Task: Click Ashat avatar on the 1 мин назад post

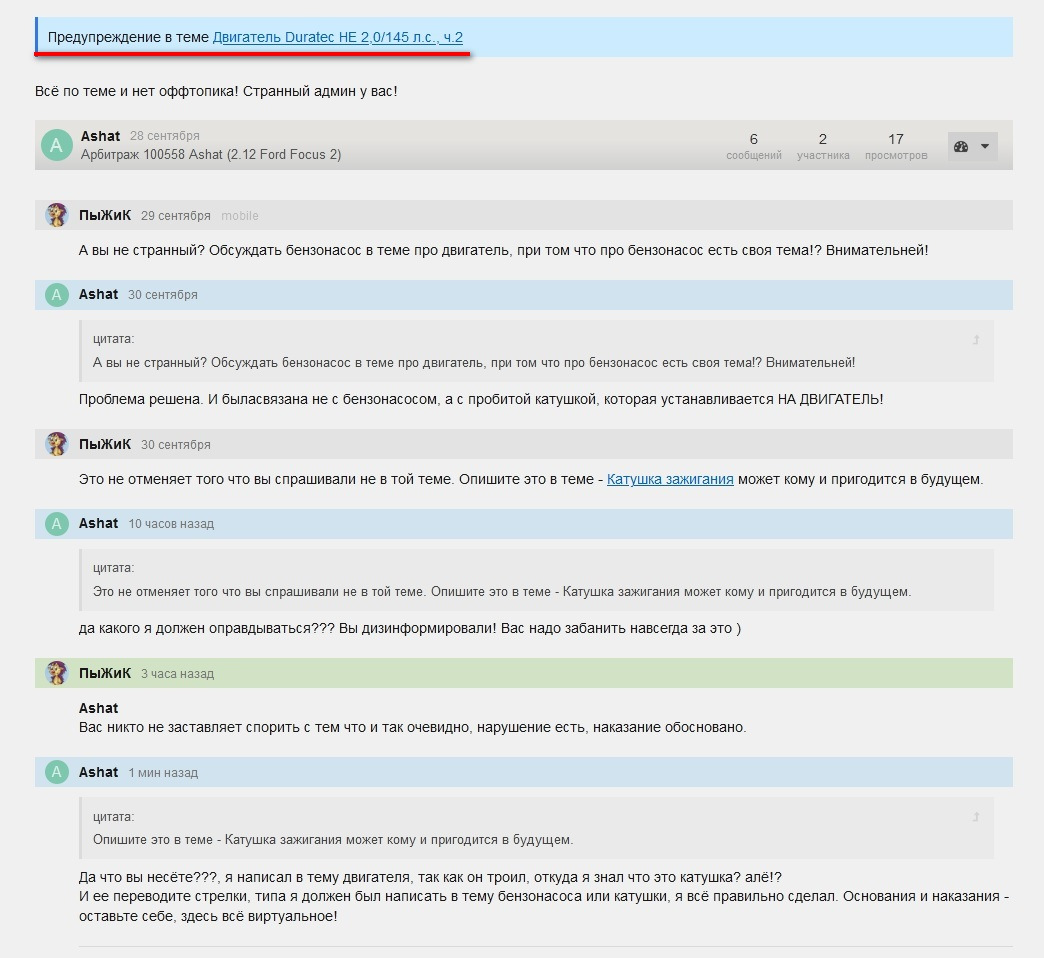Action: pos(57,772)
